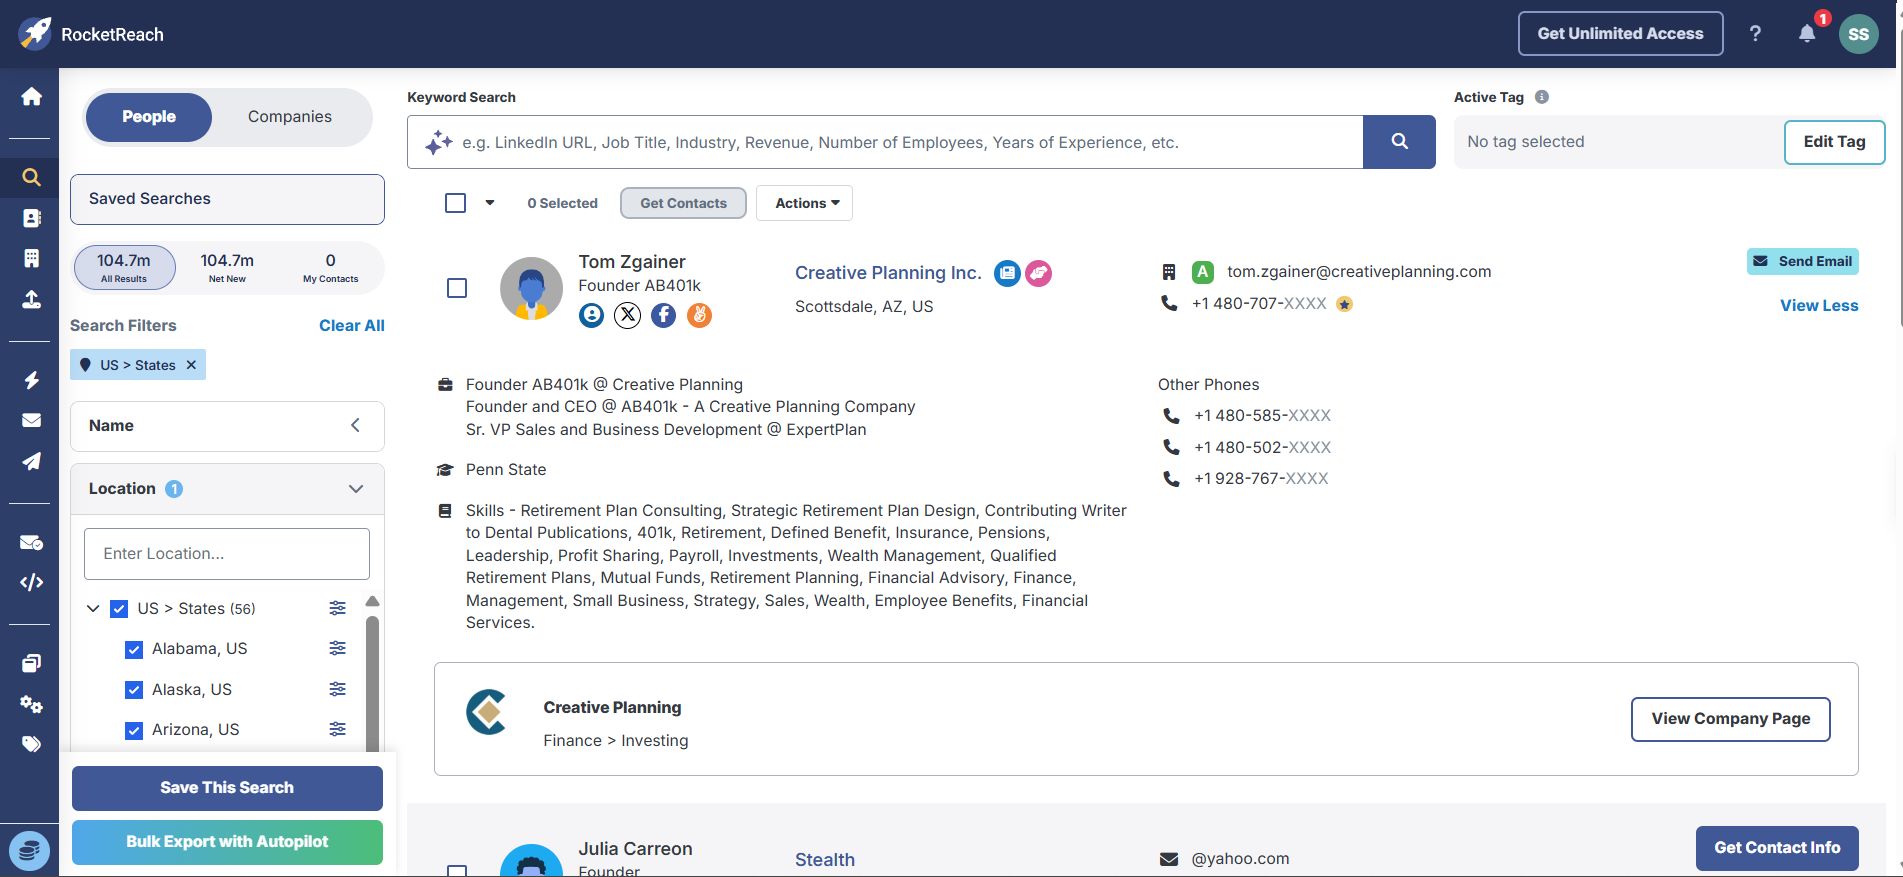This screenshot has width=1903, height=877.
Task: Open the company building sidebar icon
Action: tap(31, 258)
